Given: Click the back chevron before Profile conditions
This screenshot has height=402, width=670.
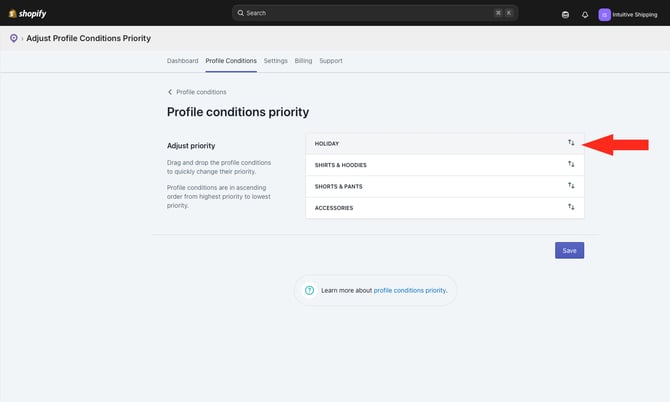Looking at the screenshot, I should click(x=170, y=92).
